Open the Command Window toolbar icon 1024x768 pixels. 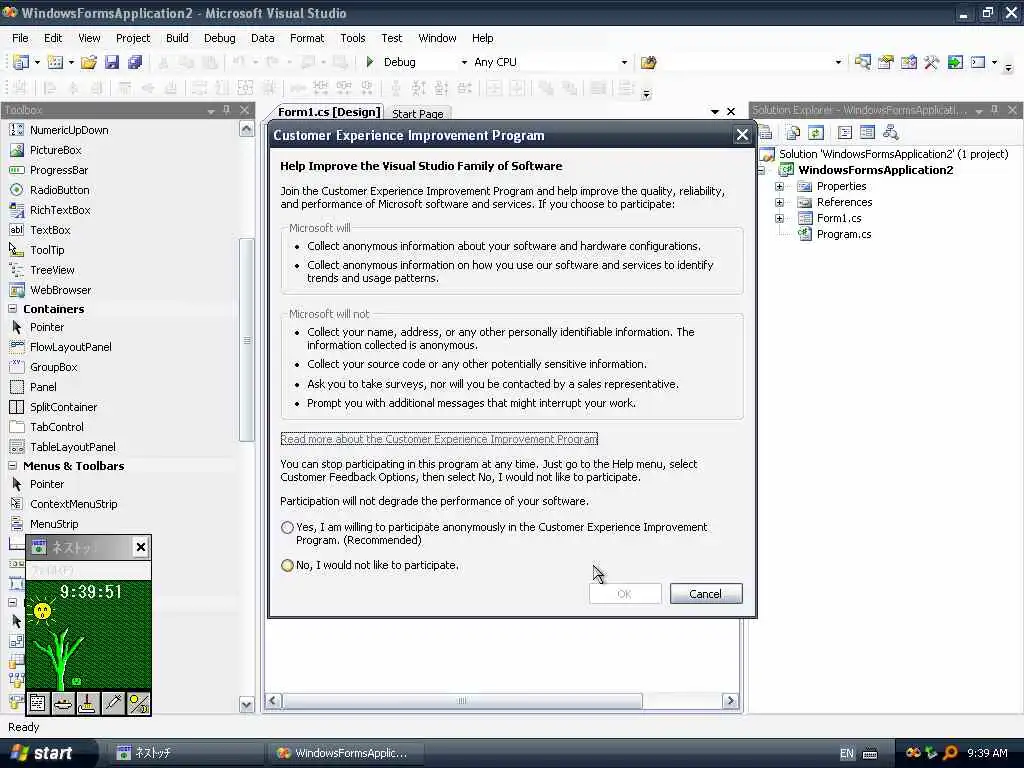pyautogui.click(x=978, y=62)
